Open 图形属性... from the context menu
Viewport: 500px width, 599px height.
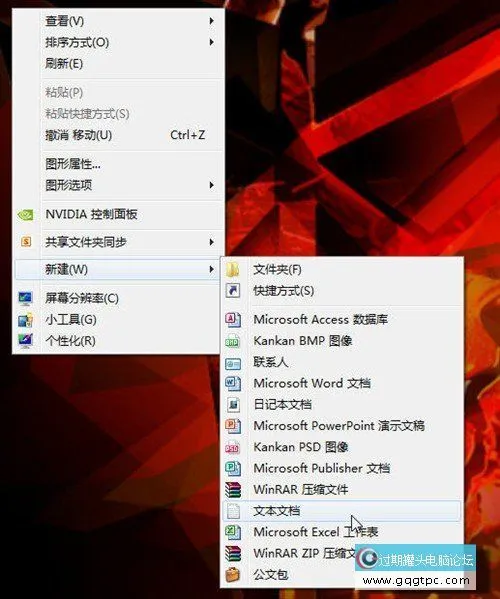pos(118,164)
